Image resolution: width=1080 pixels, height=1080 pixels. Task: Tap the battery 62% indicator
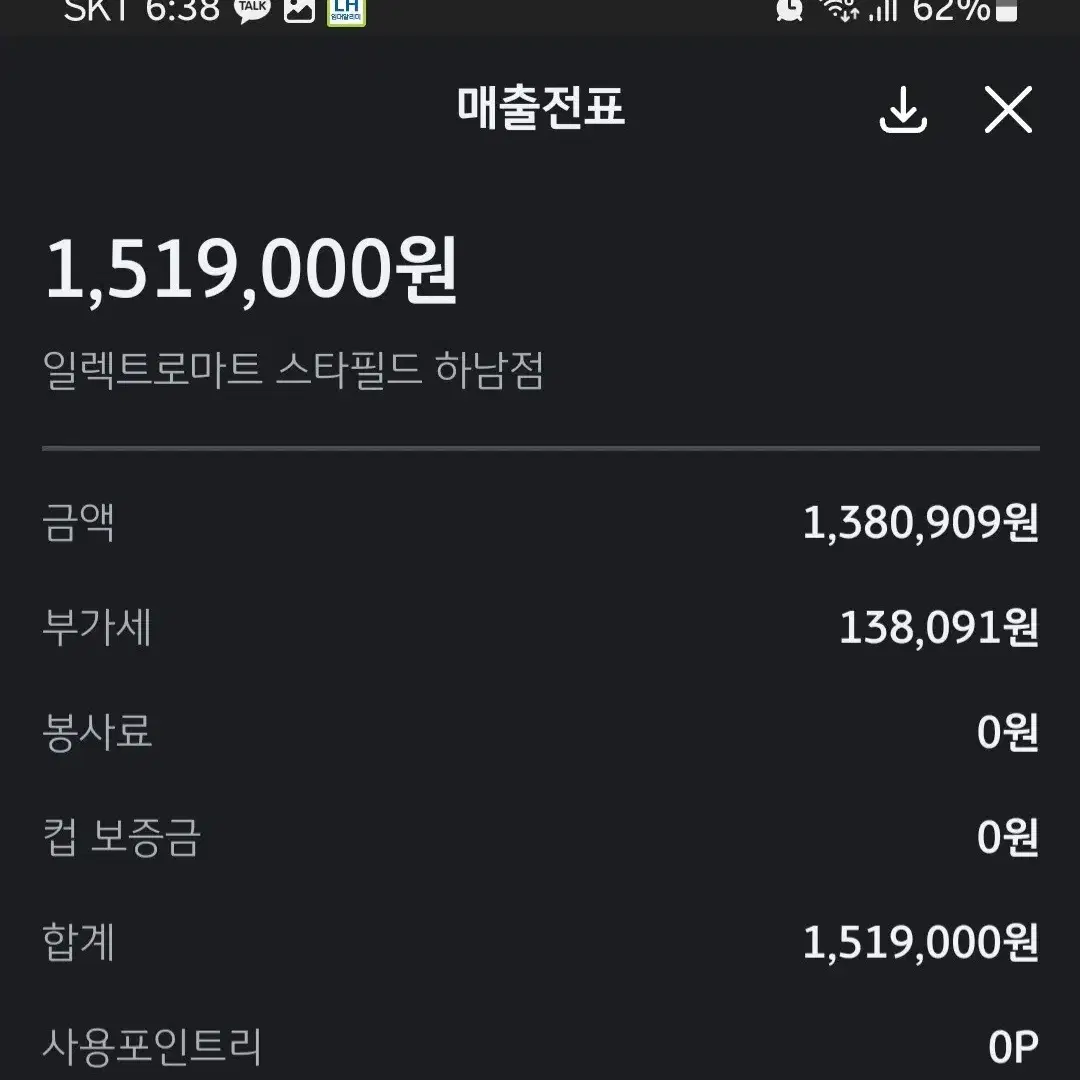pyautogui.click(x=964, y=9)
